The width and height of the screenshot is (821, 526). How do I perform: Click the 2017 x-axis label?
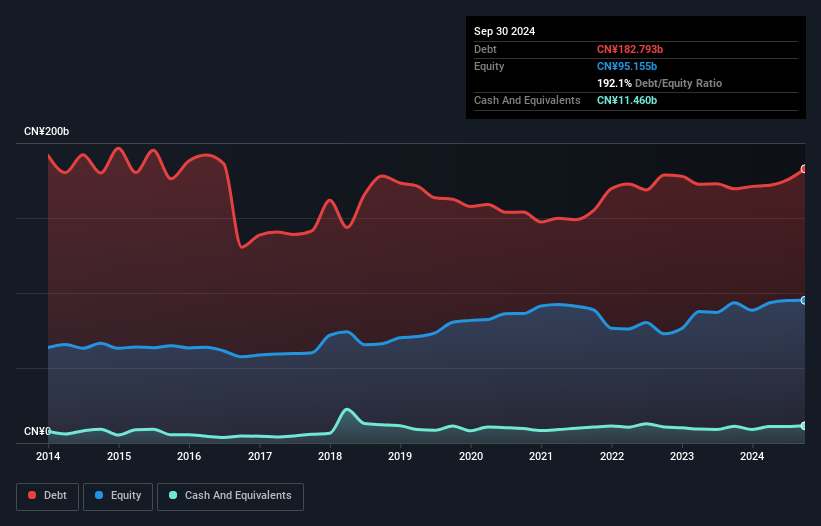[260, 456]
